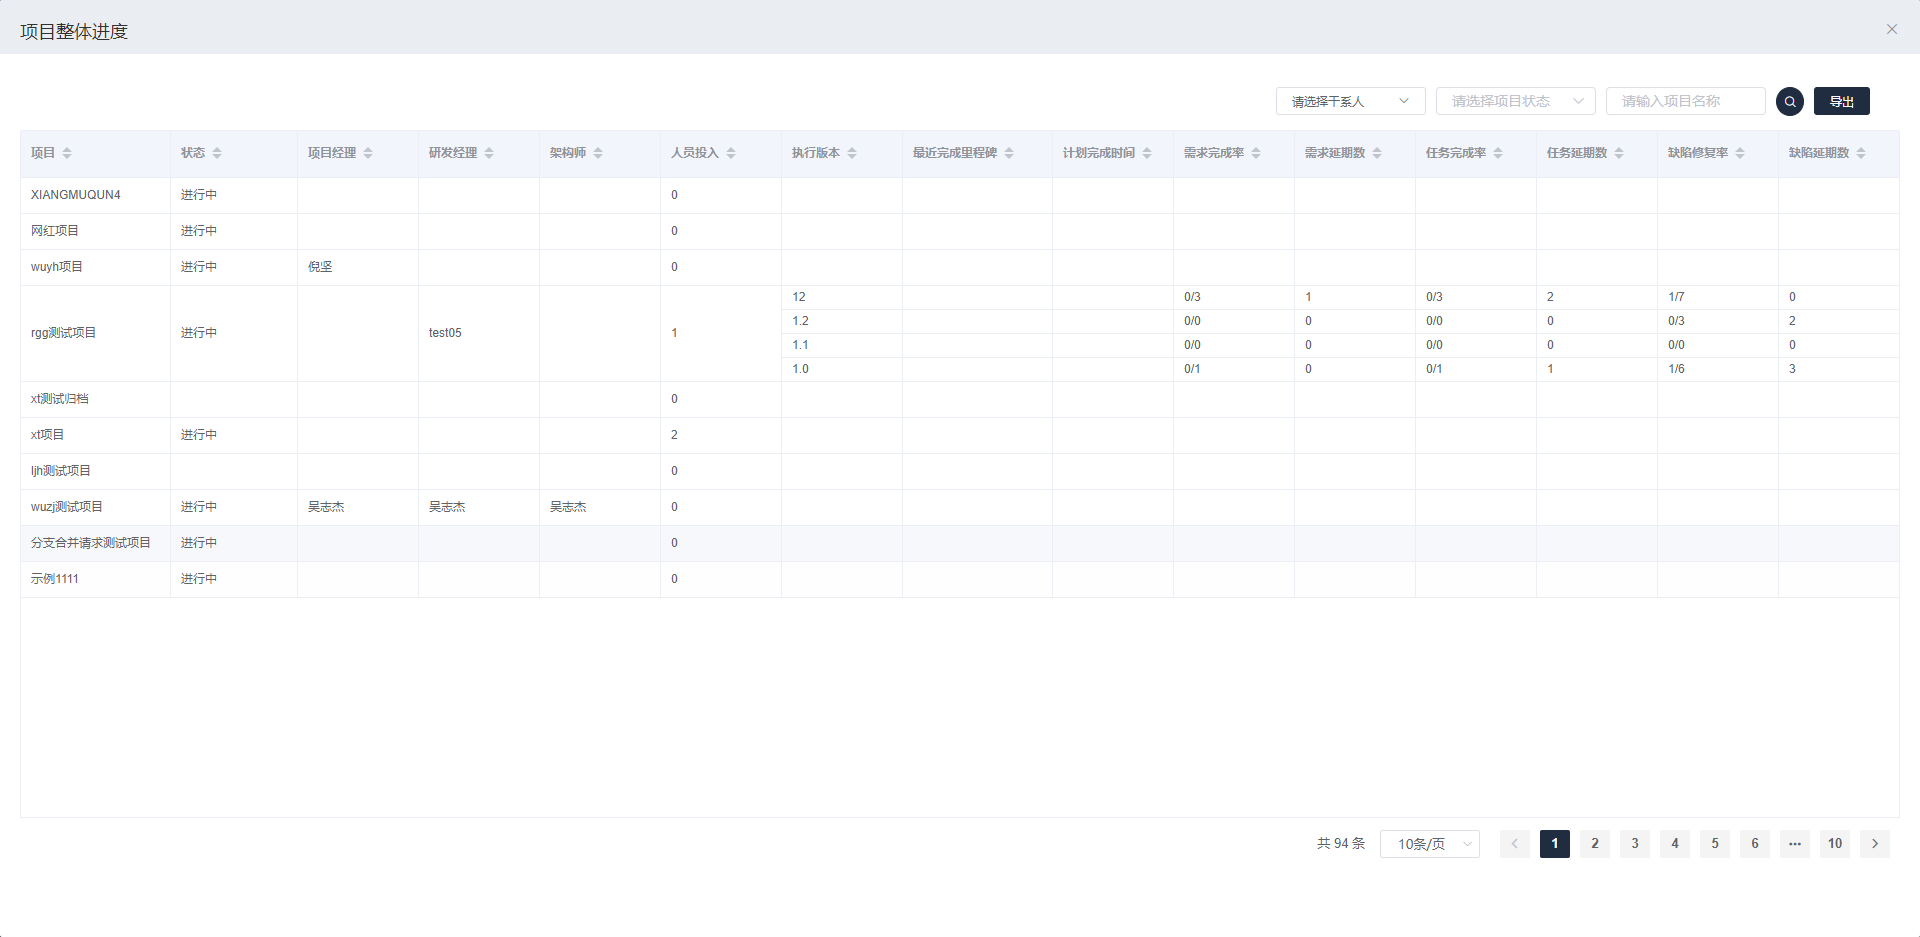Go to page 2
The width and height of the screenshot is (1920, 937).
click(1595, 844)
